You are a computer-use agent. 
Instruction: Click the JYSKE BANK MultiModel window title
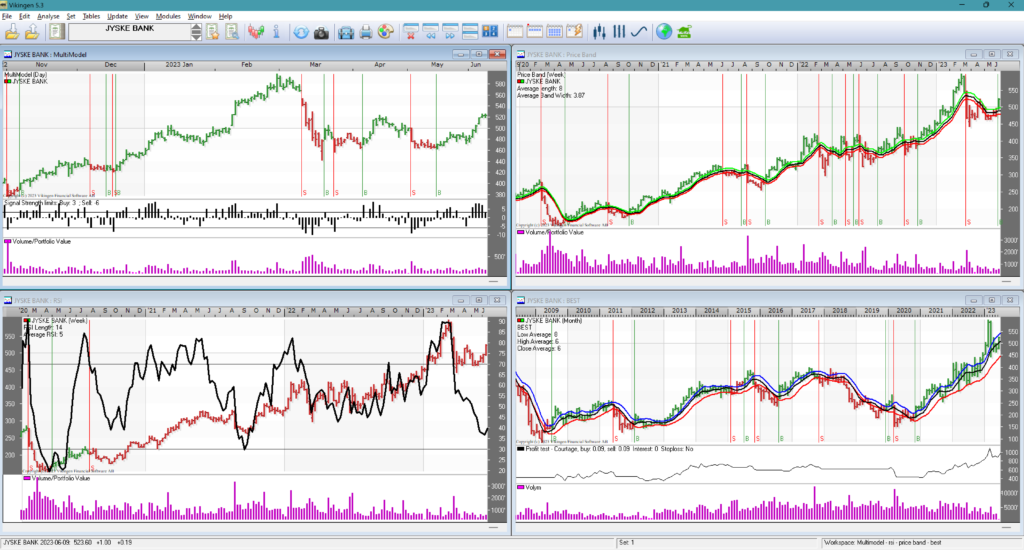pos(50,54)
